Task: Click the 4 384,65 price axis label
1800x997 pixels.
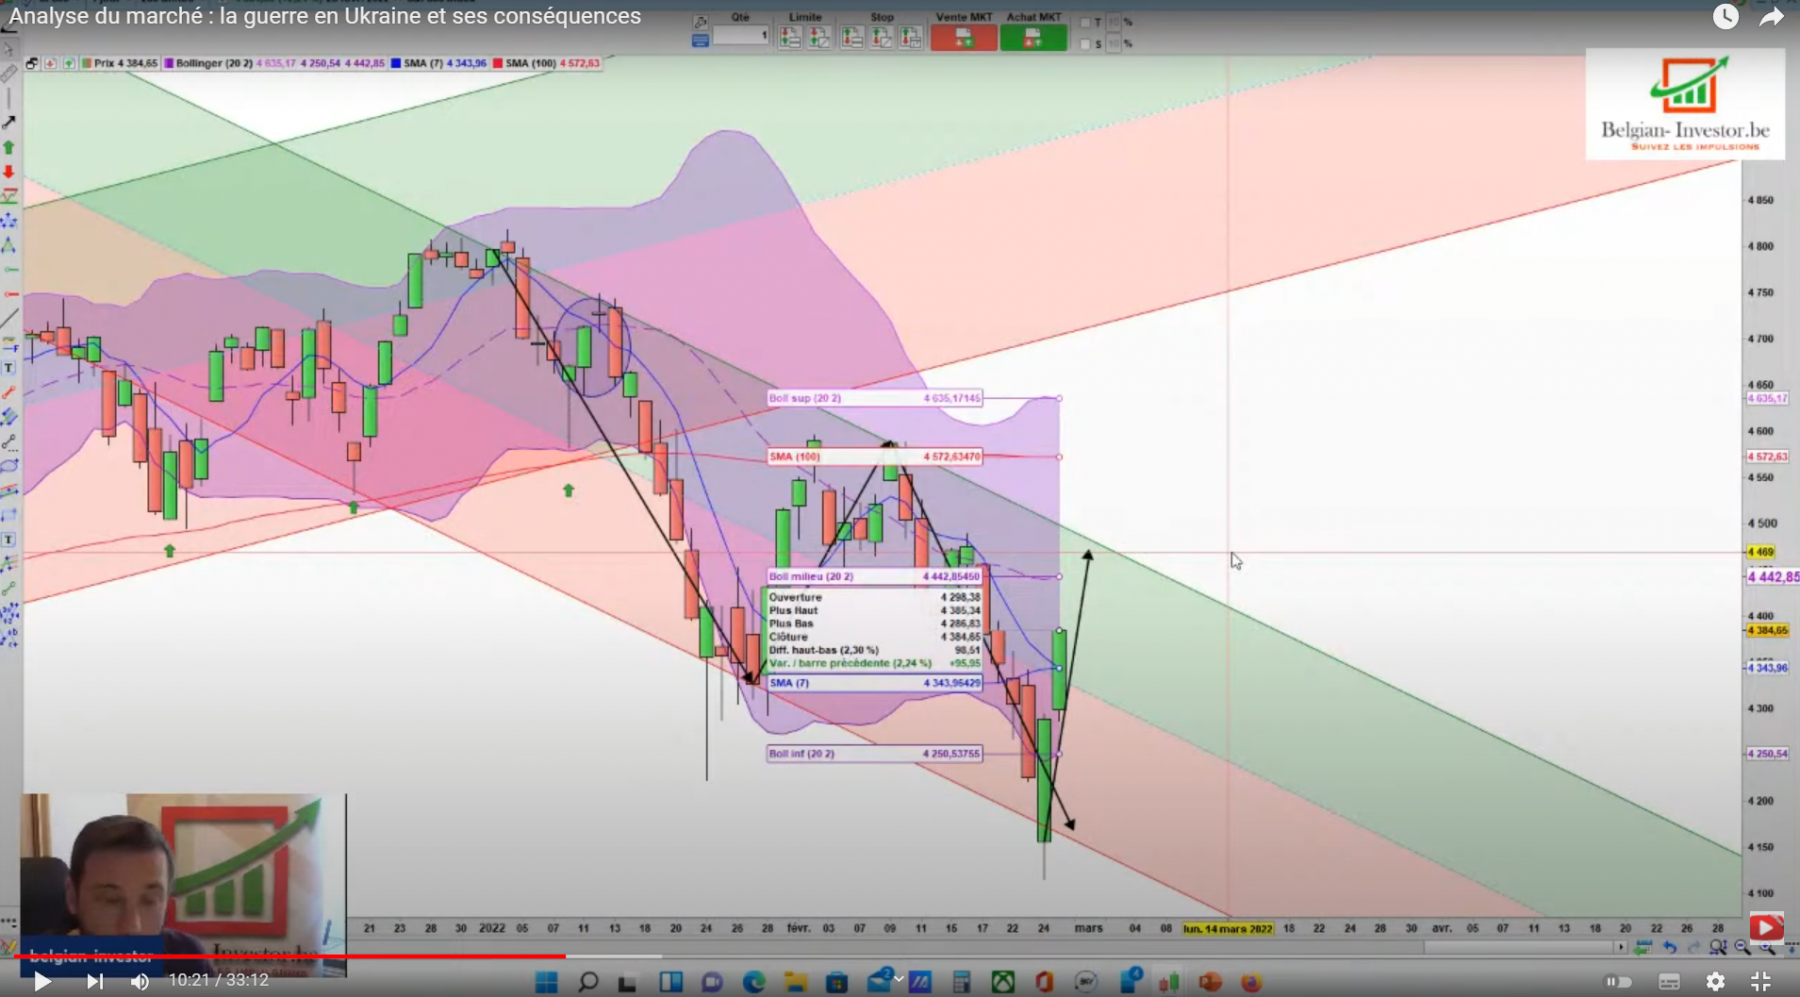Action: coord(1767,630)
